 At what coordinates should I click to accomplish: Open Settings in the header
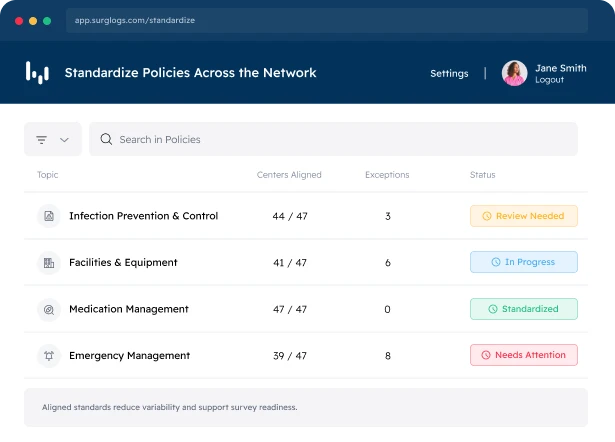click(x=449, y=73)
